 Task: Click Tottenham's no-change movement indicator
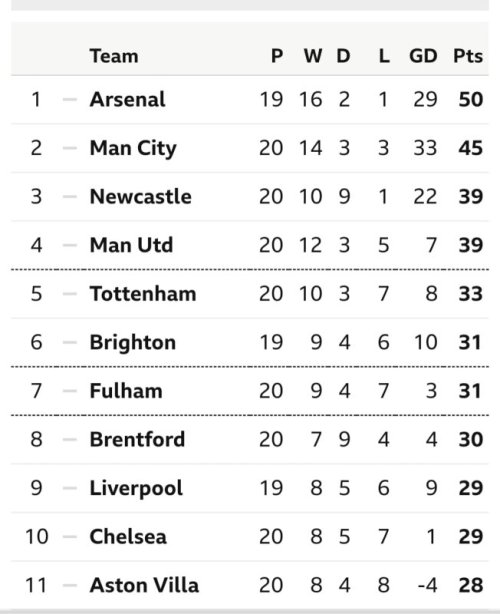(x=70, y=294)
